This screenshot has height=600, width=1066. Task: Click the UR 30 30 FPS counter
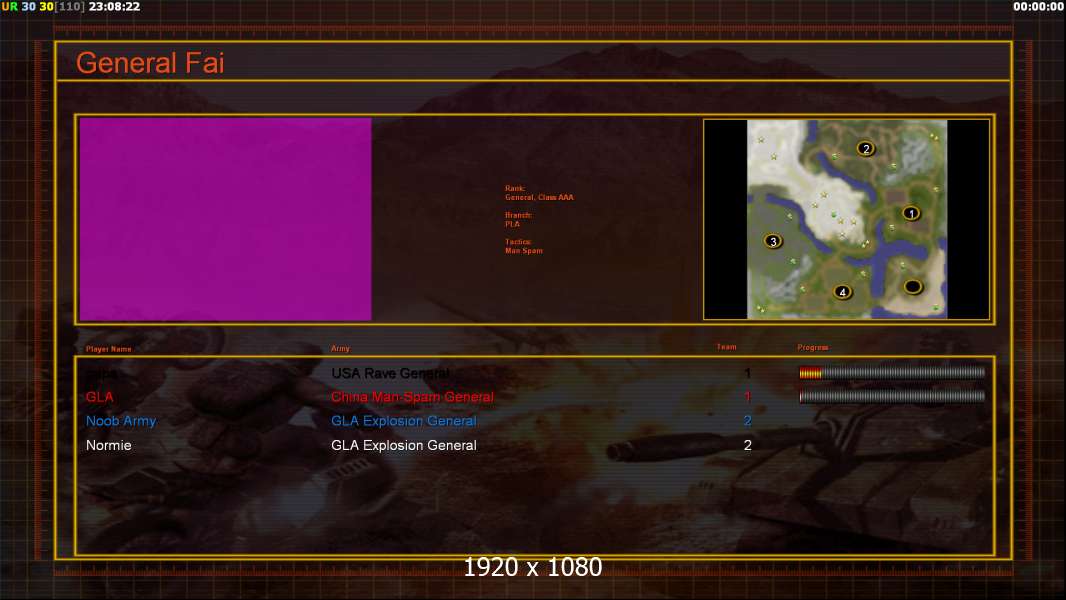click(x=27, y=7)
